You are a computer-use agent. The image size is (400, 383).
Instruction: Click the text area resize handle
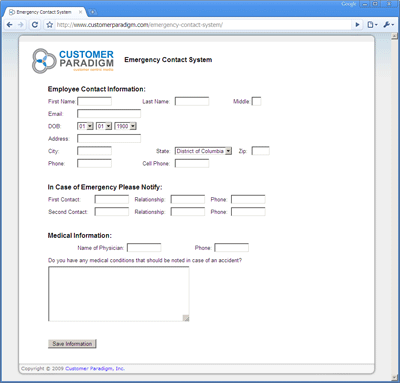click(186, 318)
